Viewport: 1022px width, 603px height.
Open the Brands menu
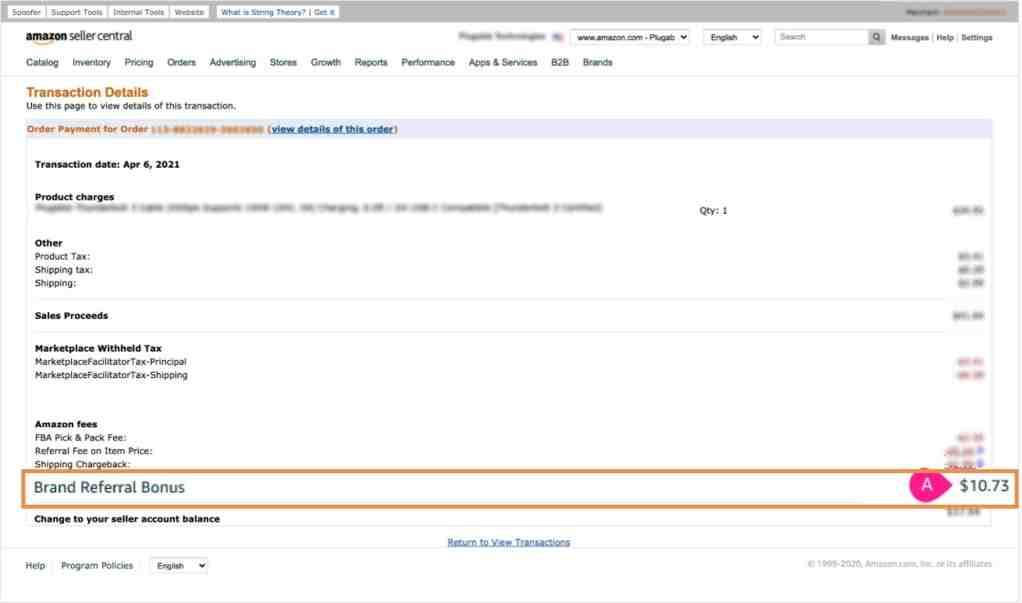(597, 63)
